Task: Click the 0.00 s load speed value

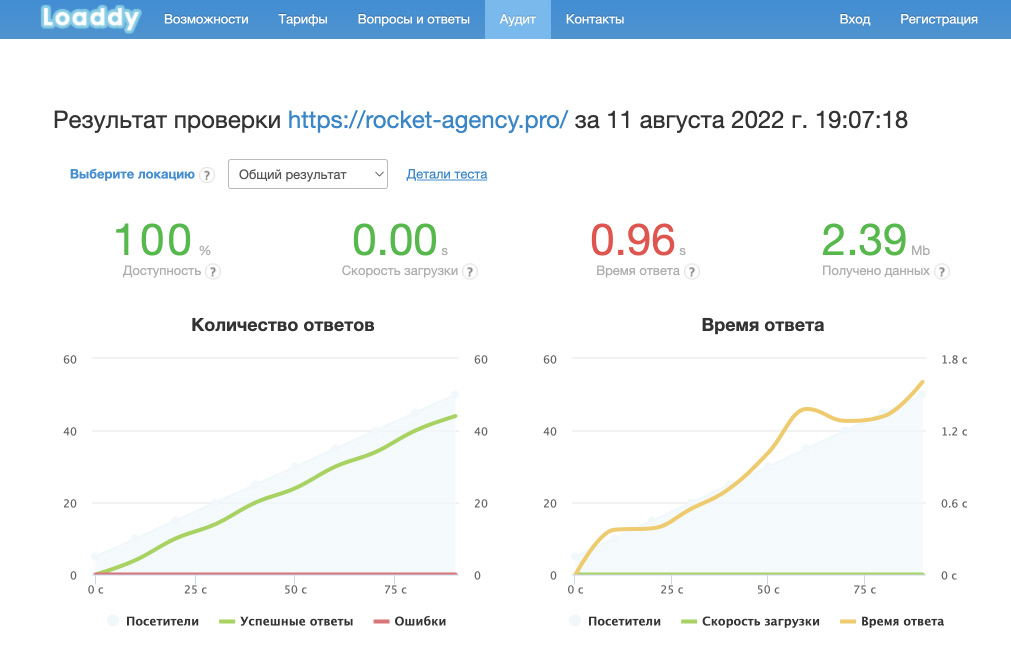Action: [400, 240]
